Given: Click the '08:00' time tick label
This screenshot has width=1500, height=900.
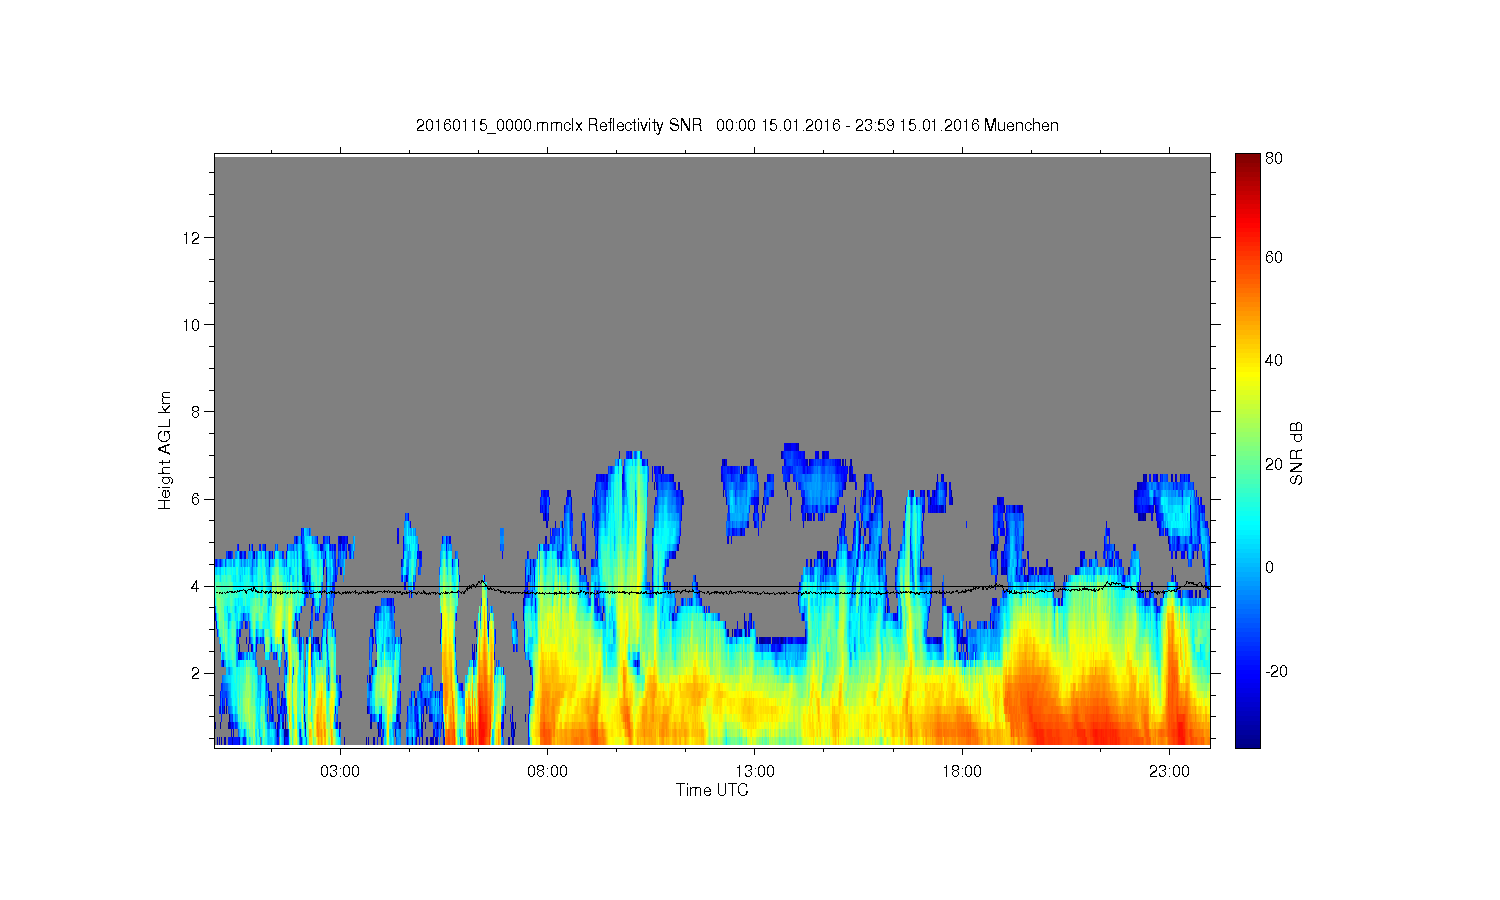Looking at the screenshot, I should coord(547,771).
